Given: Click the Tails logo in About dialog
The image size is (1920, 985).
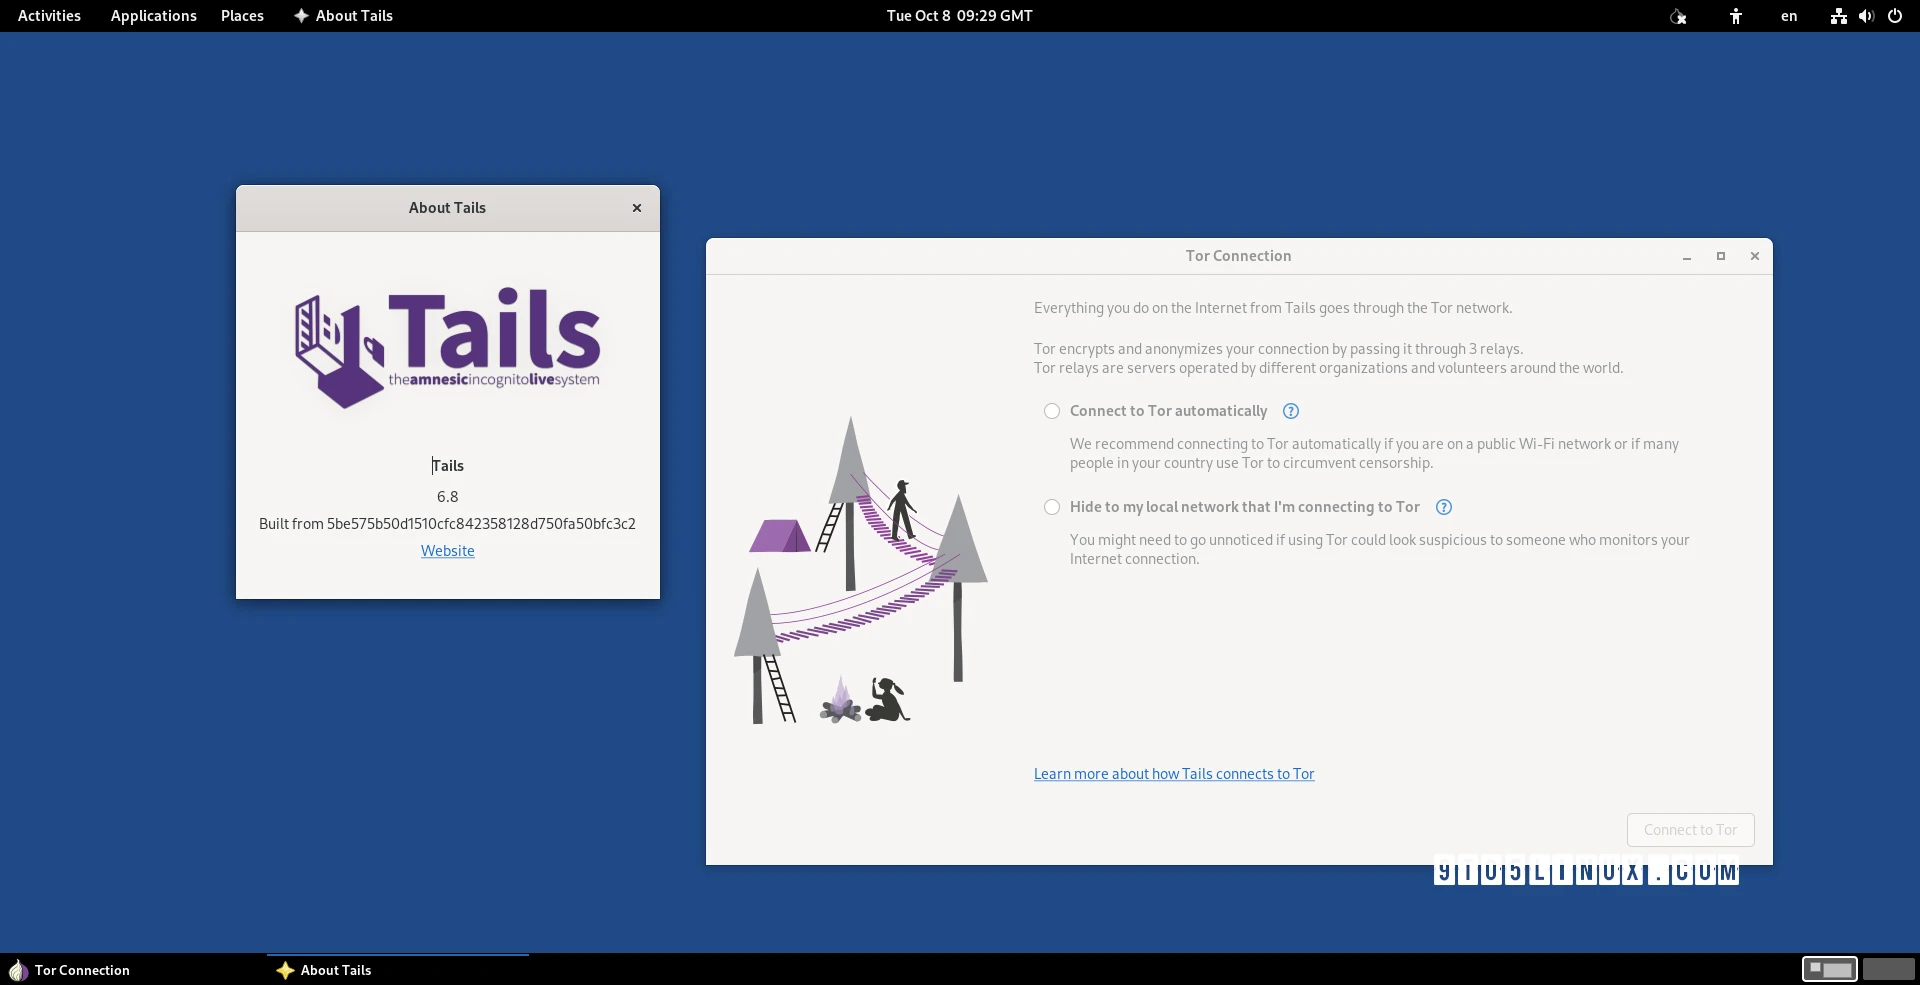Looking at the screenshot, I should tap(447, 346).
